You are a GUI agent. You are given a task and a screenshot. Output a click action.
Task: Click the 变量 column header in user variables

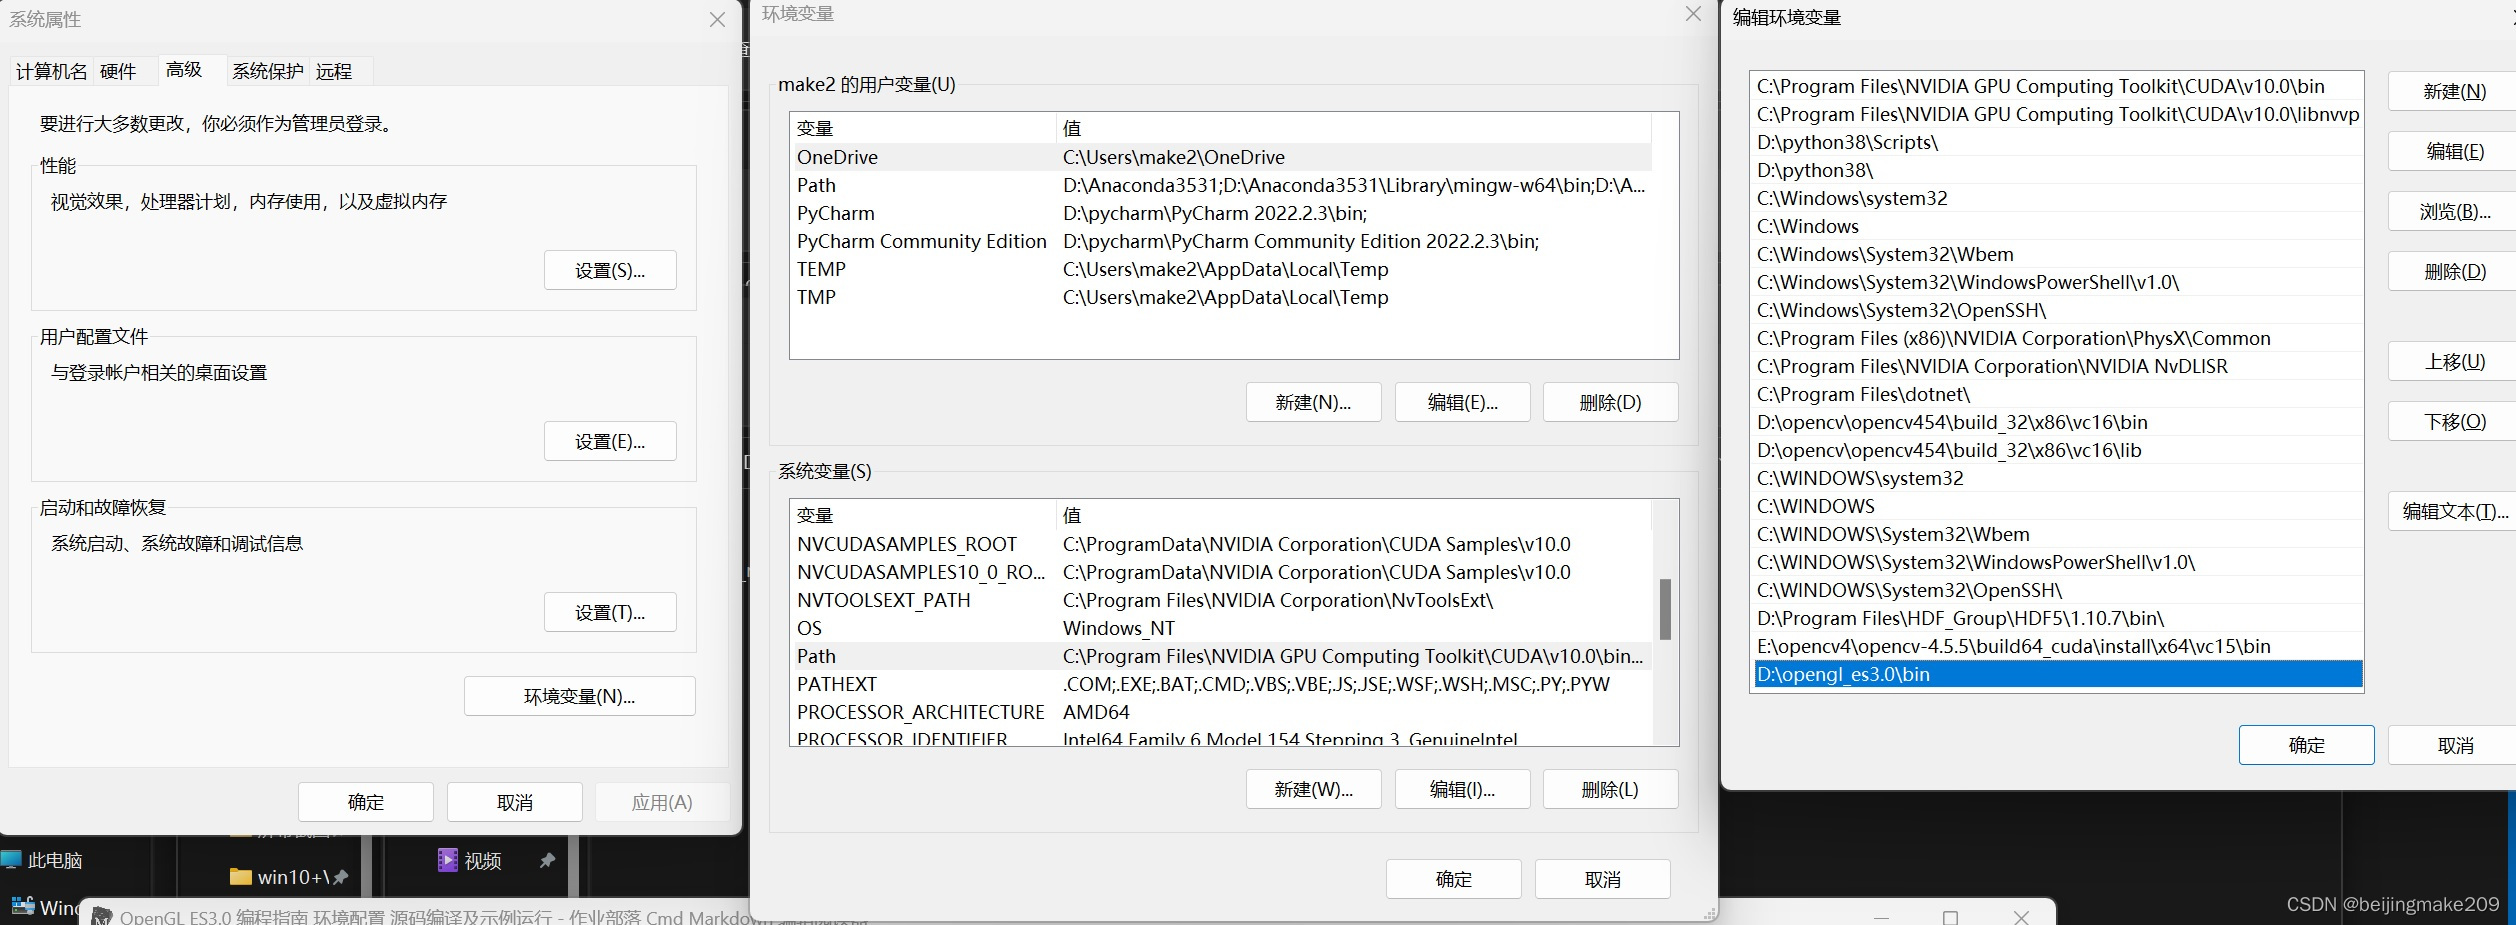coord(922,128)
